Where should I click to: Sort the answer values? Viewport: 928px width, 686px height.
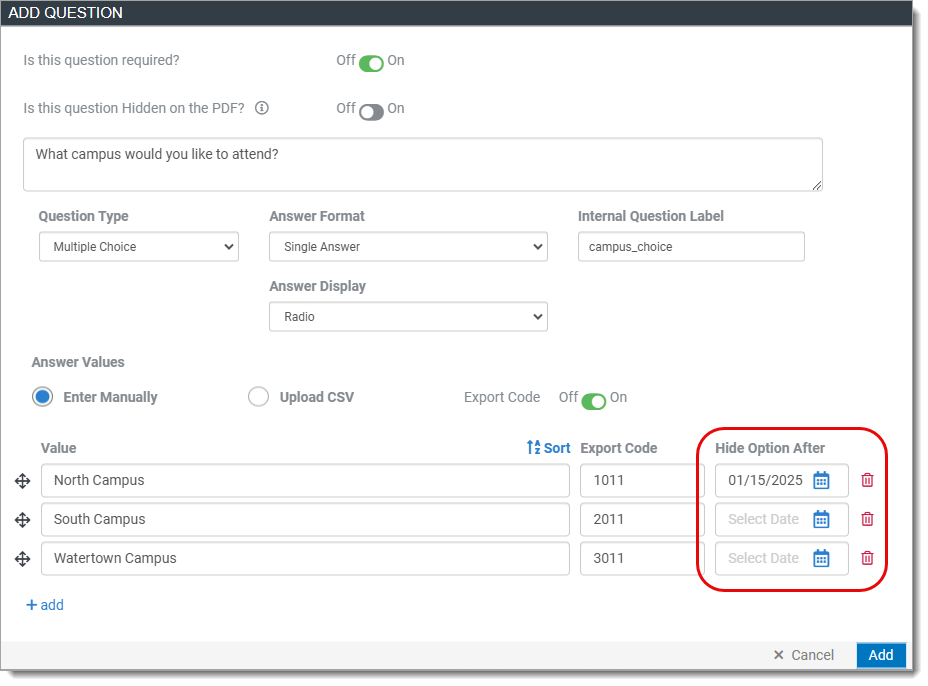click(x=549, y=448)
